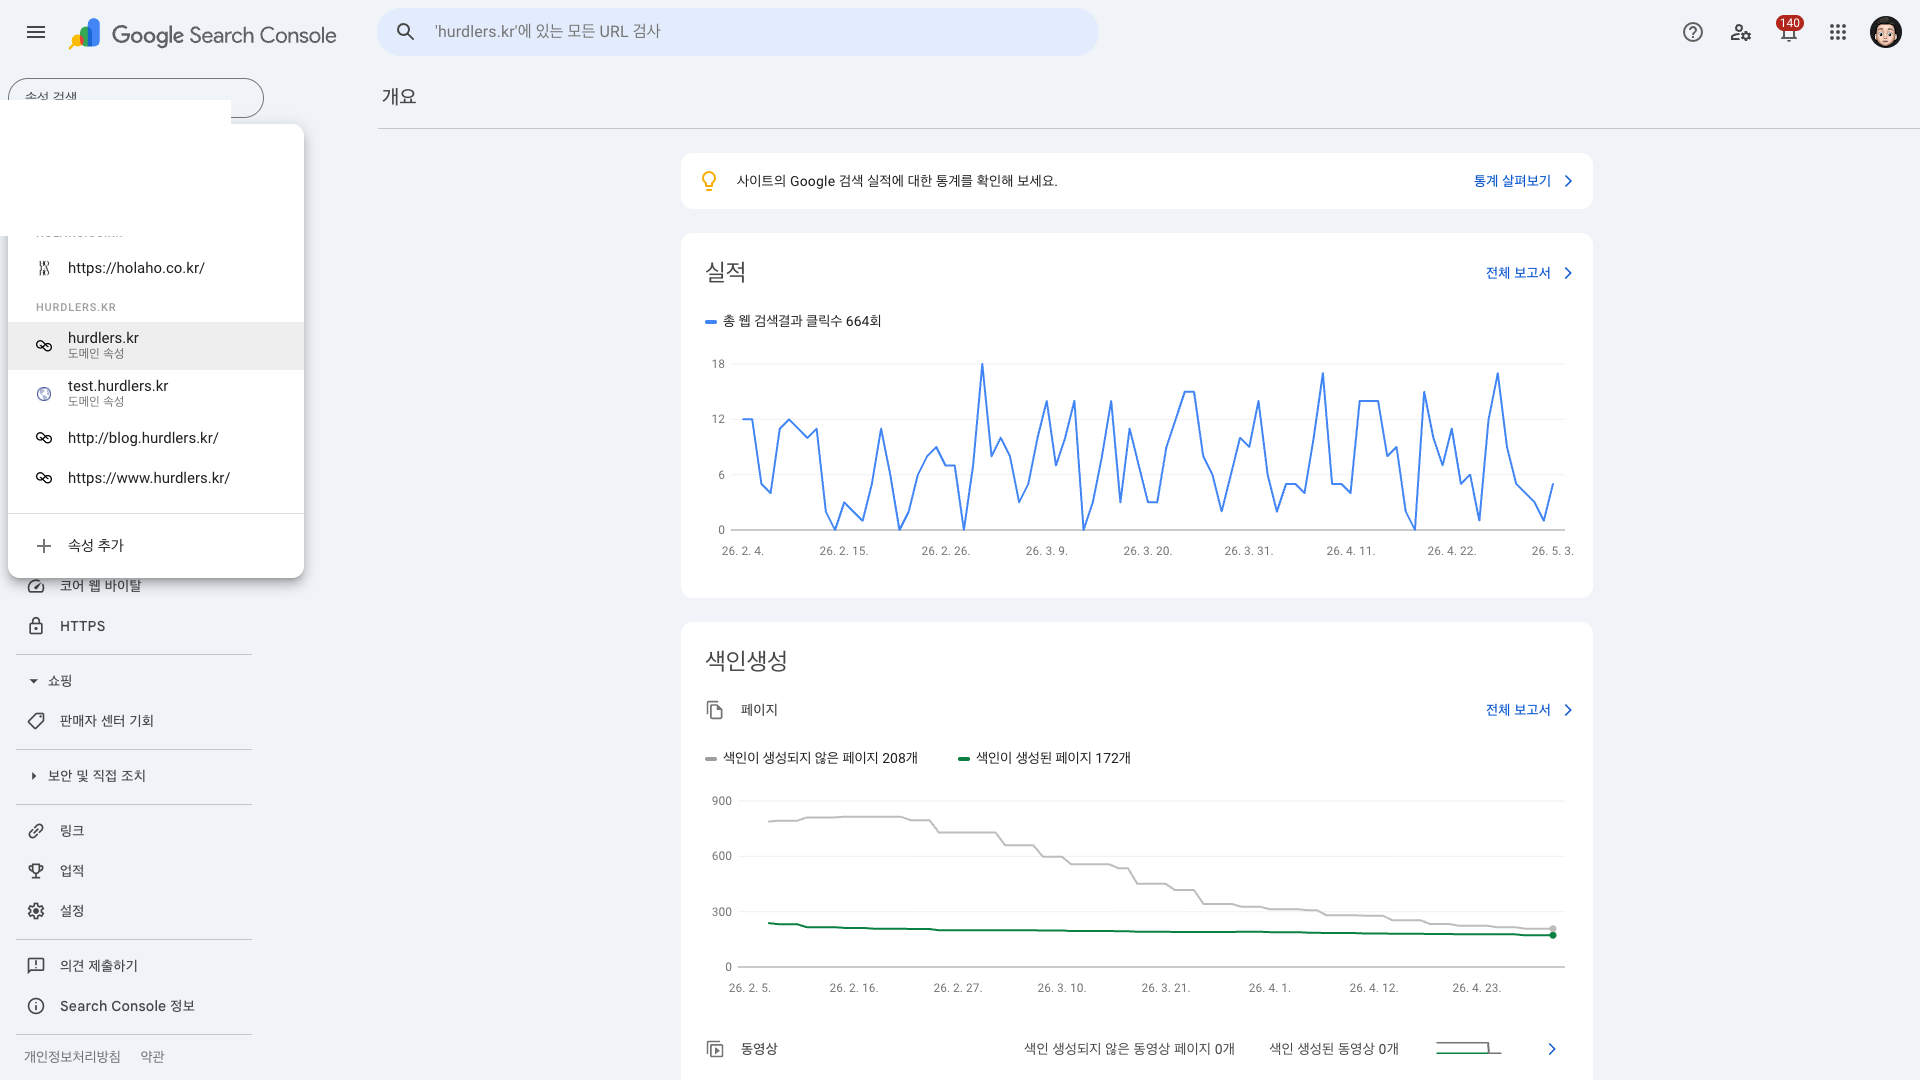Click the plus icon for 속성 추가
This screenshot has width=1920, height=1080.
(44, 546)
